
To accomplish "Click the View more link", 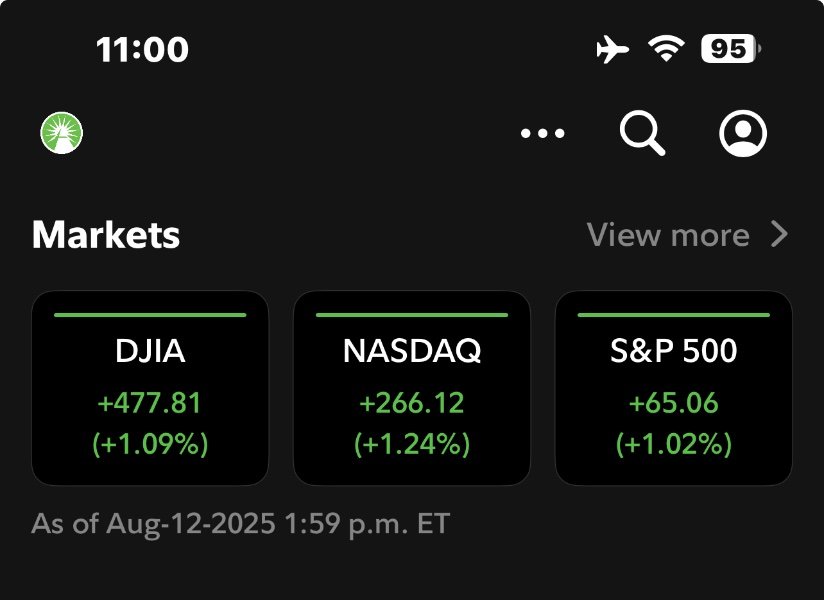I will click(x=668, y=235).
